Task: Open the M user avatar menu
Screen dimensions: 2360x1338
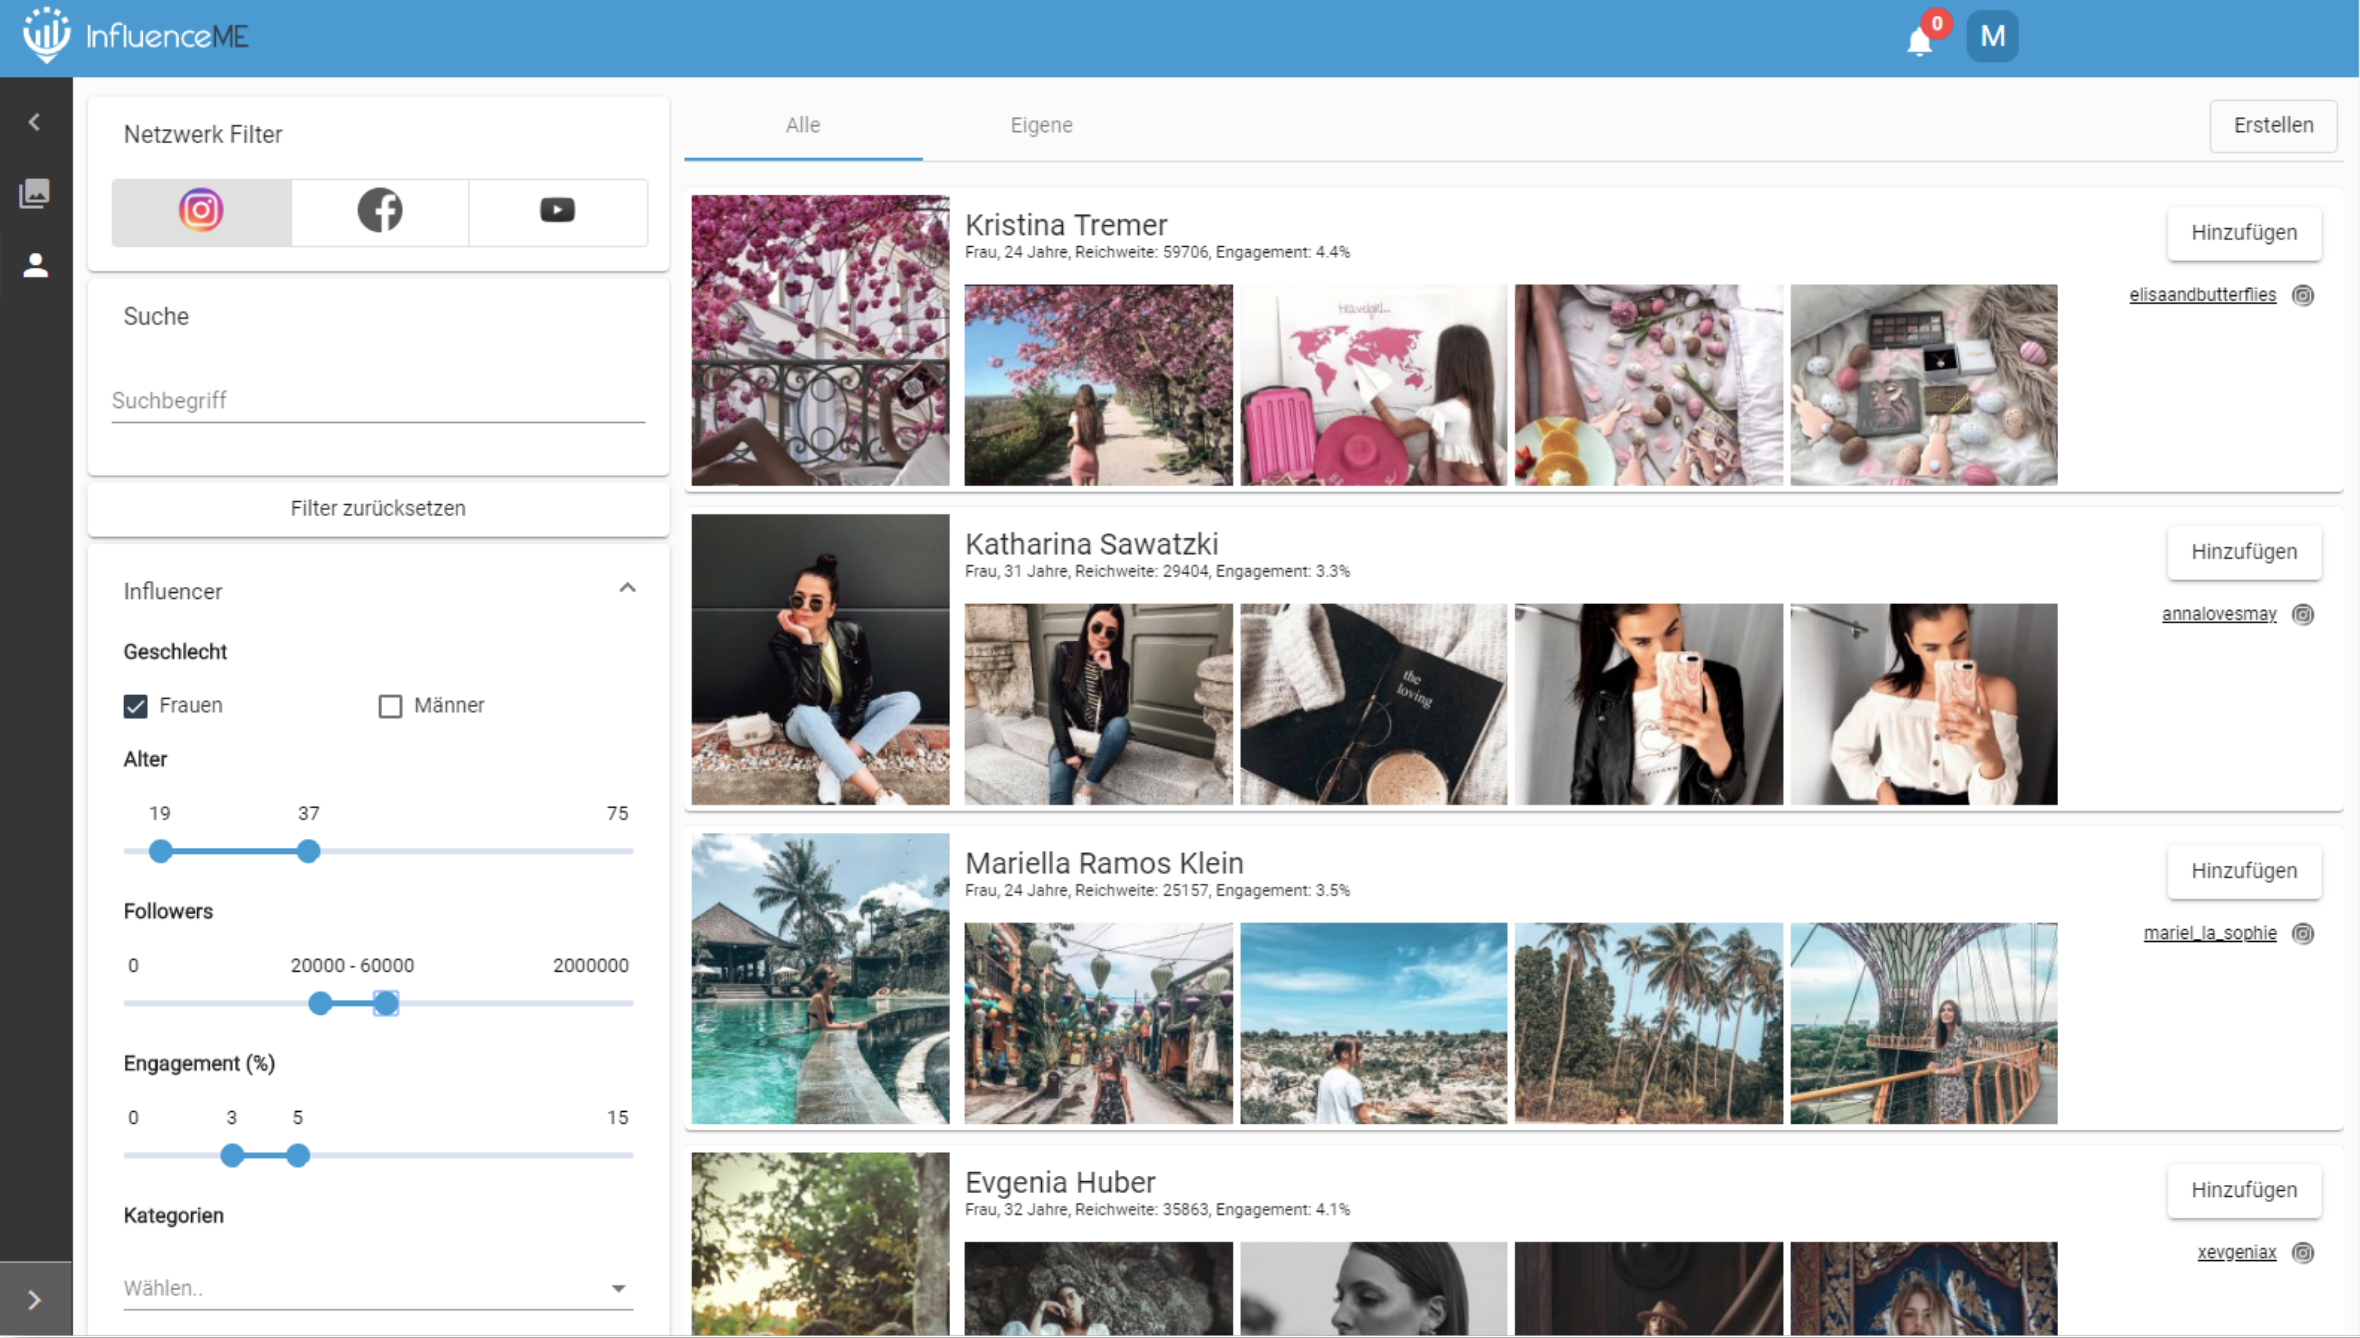Action: click(x=1991, y=37)
